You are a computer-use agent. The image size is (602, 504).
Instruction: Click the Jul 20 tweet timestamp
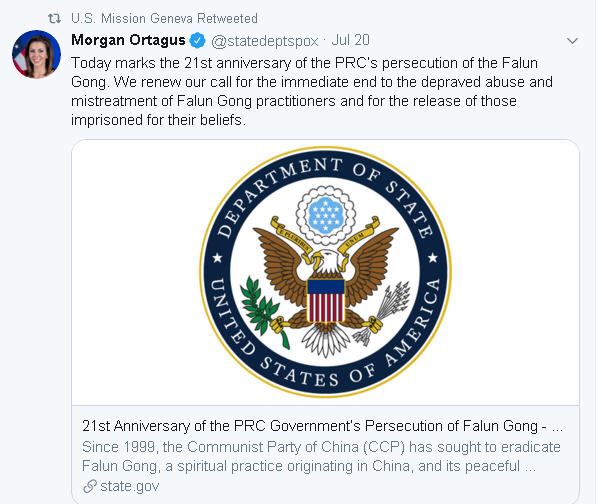(351, 41)
